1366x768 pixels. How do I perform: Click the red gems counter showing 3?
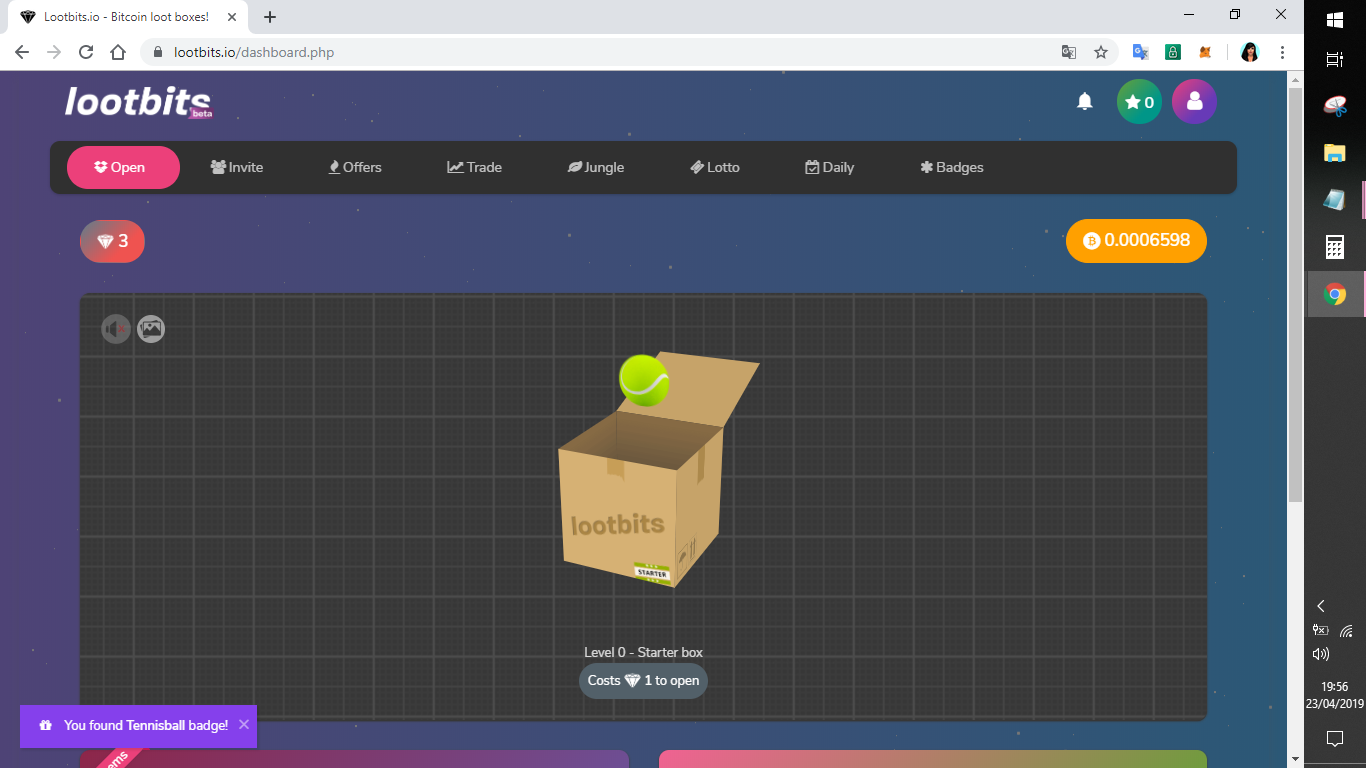[x=112, y=241]
